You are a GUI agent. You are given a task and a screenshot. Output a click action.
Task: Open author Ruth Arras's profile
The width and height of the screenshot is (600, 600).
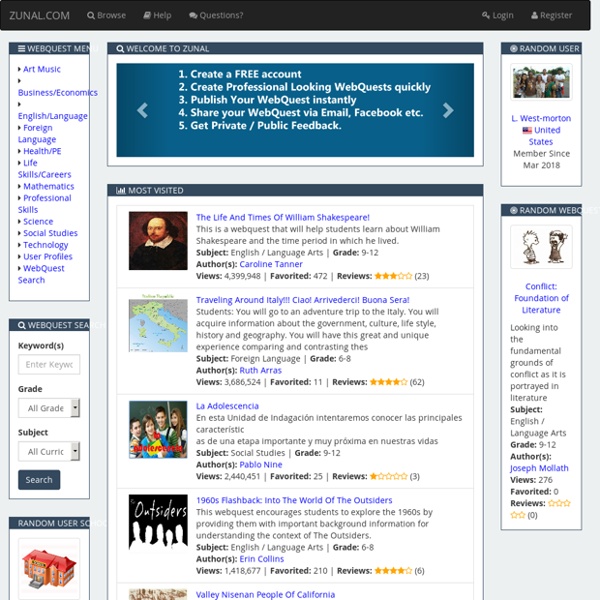[261, 370]
